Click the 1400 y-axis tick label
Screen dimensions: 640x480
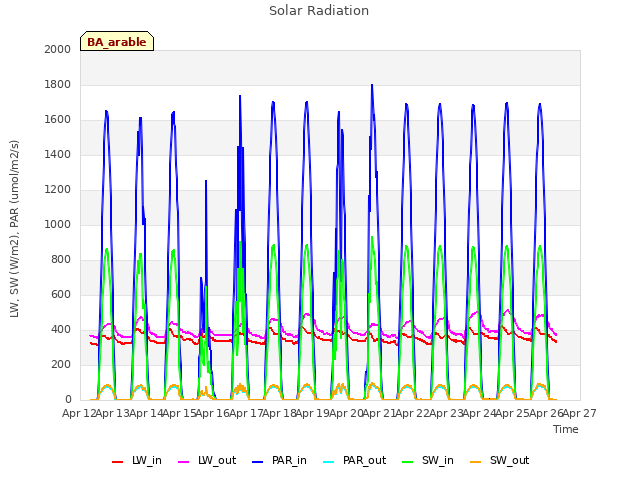58,154
